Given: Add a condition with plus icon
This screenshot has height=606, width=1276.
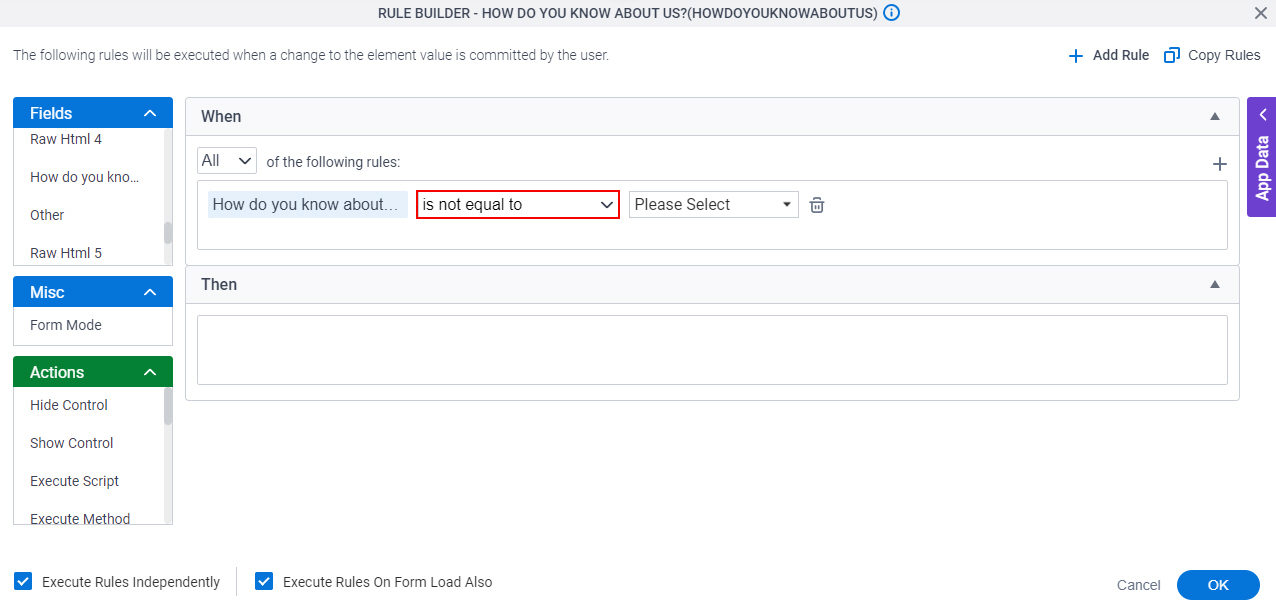Looking at the screenshot, I should pos(1219,164).
